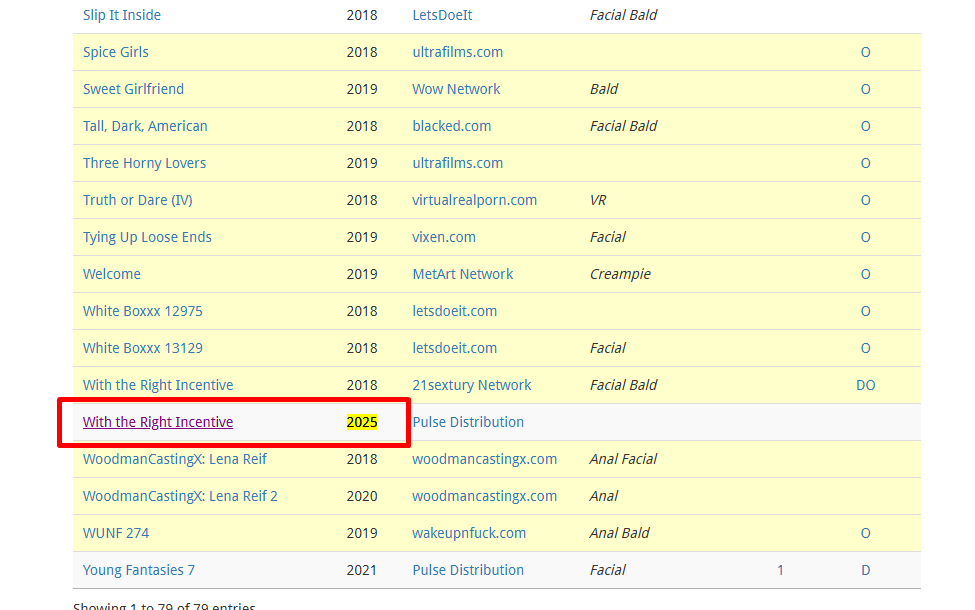This screenshot has width=975, height=610.
Task: Open the WoodmanCastingX: Lena Reif 2 link
Action: [x=180, y=496]
